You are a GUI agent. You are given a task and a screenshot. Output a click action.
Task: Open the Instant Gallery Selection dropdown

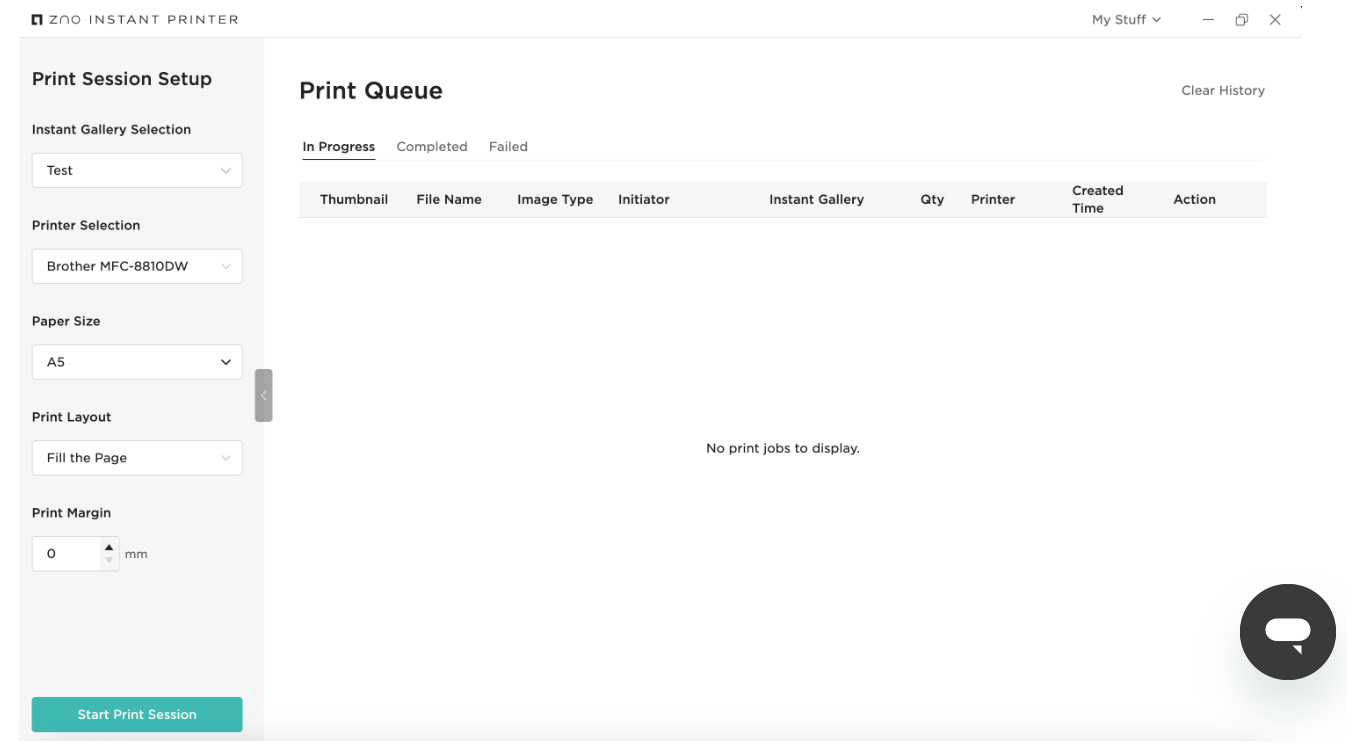(x=137, y=171)
